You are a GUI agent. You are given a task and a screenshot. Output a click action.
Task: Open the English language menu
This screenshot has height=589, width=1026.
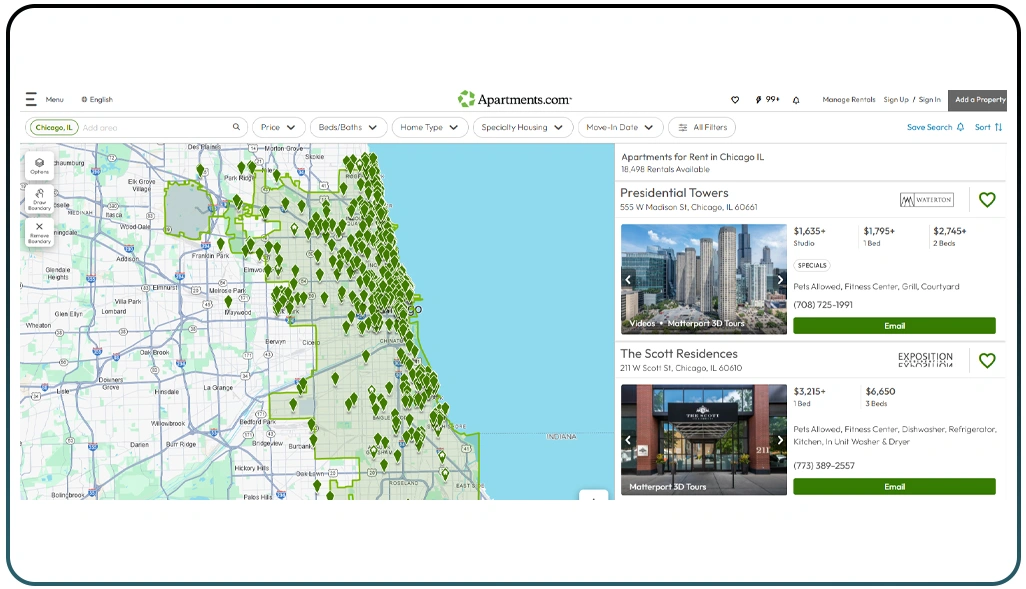pyautogui.click(x=97, y=100)
